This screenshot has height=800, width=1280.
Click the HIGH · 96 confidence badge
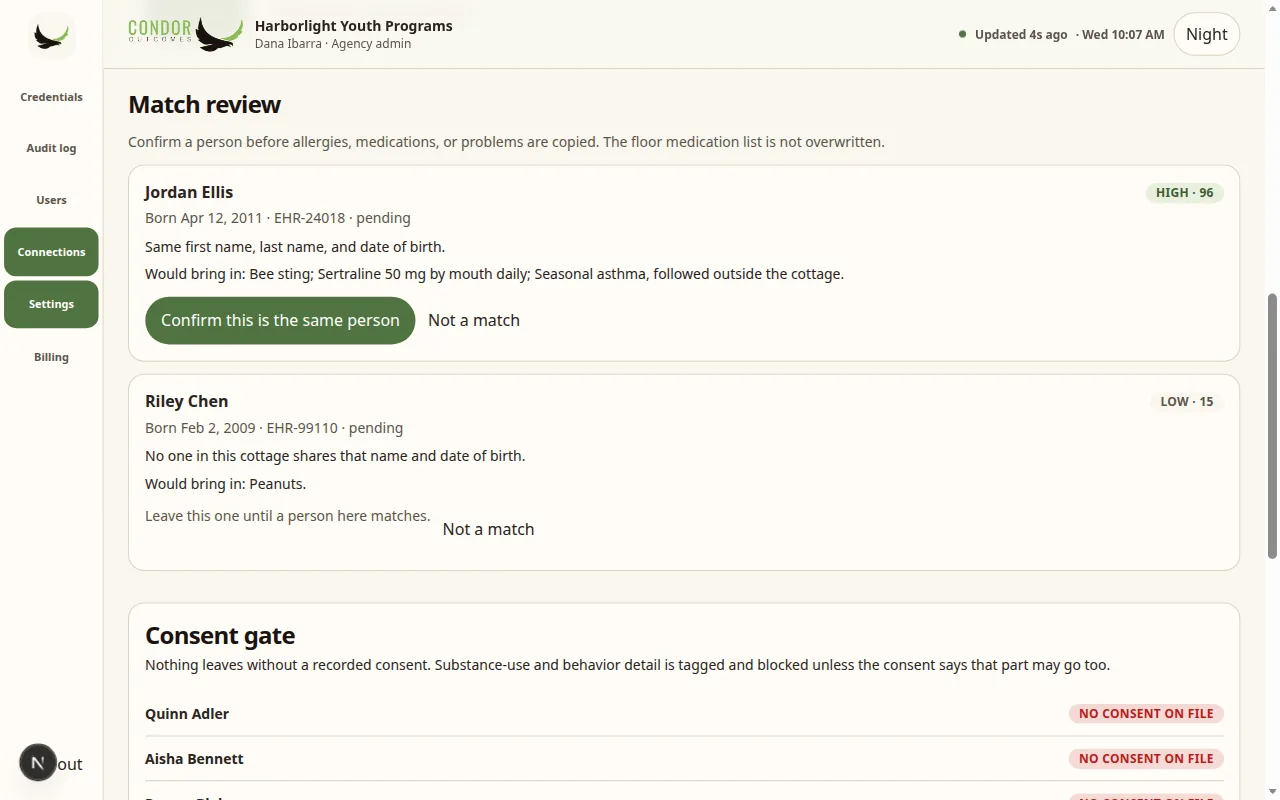coord(1185,192)
